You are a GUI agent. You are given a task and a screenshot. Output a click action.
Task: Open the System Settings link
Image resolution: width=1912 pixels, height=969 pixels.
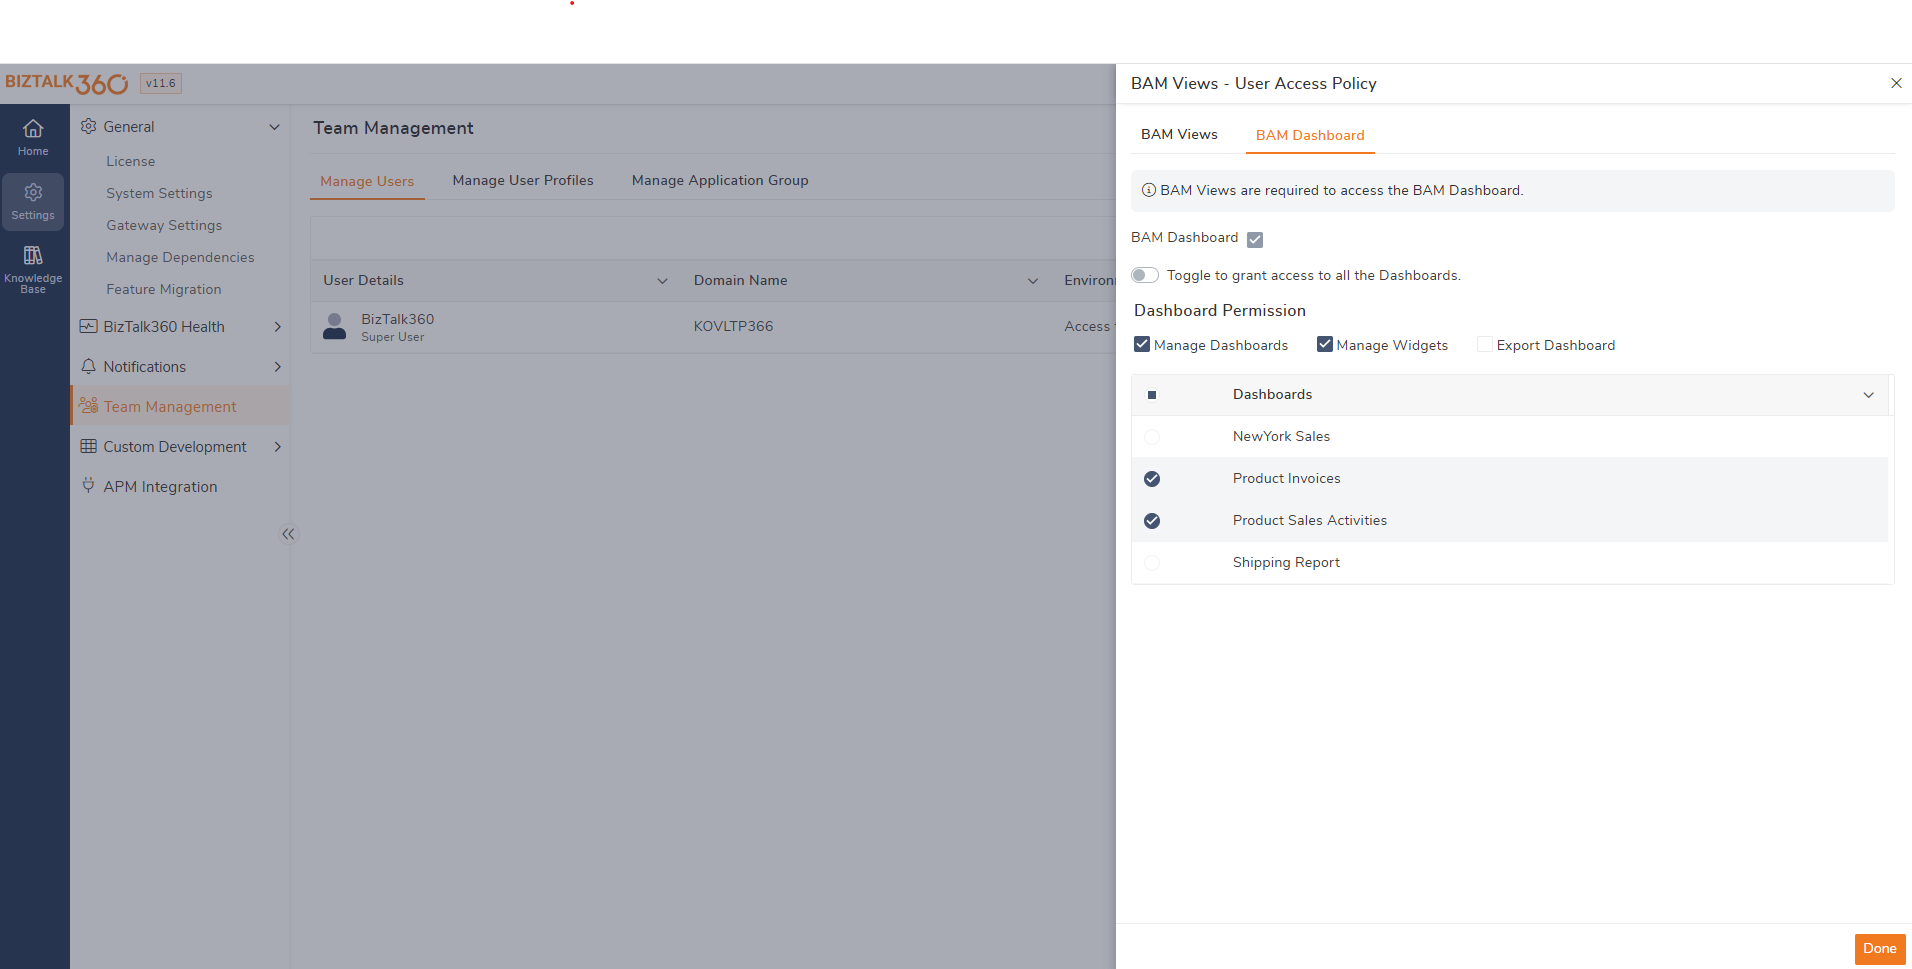point(159,193)
